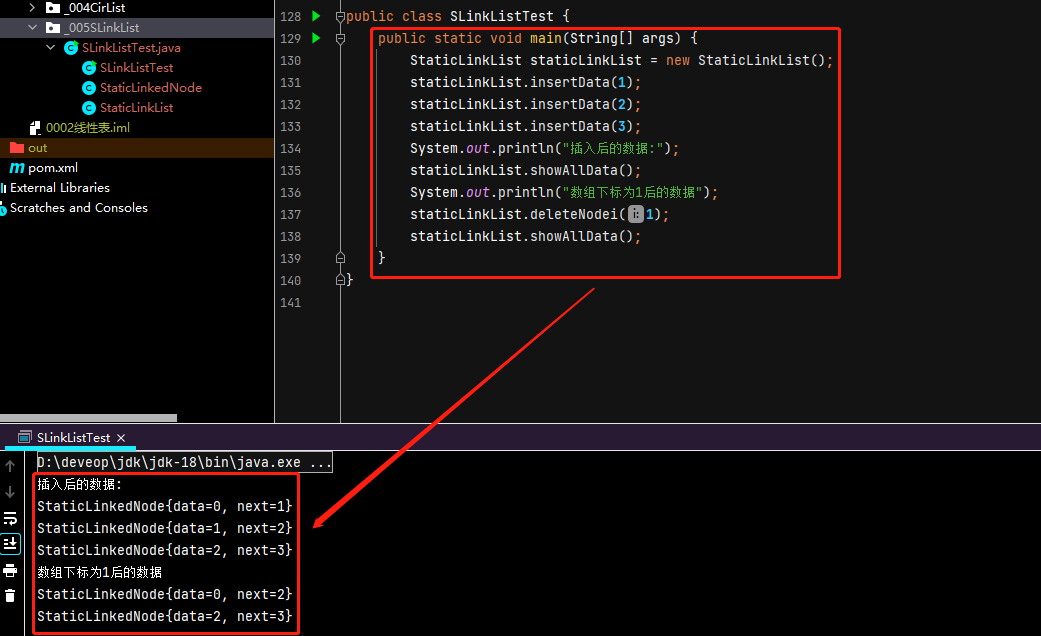This screenshot has width=1041, height=636.
Task: Click run tab application icon
Action: coord(25,437)
